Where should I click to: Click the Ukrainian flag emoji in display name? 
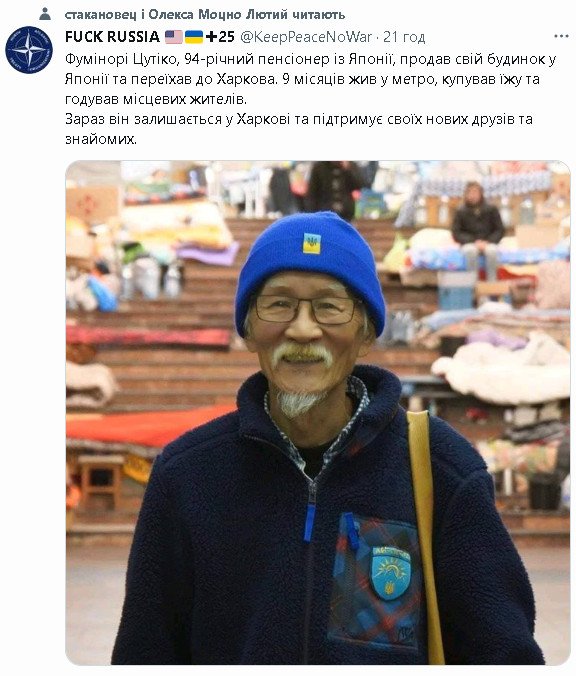click(x=194, y=37)
